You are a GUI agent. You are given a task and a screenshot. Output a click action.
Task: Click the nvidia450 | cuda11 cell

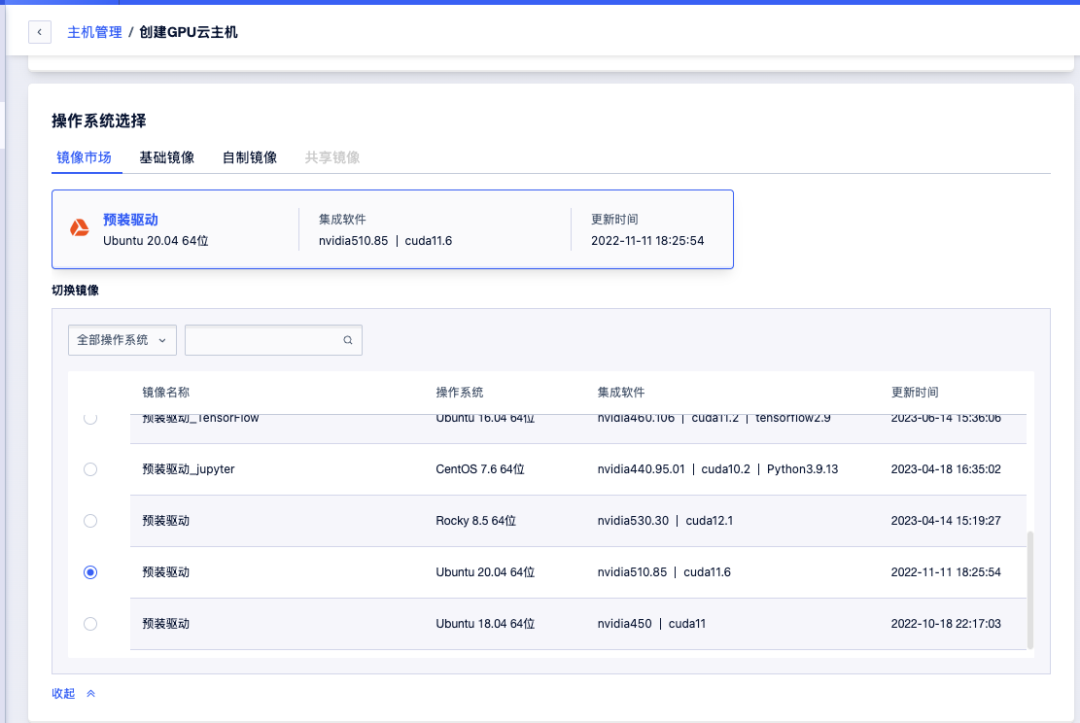click(652, 624)
